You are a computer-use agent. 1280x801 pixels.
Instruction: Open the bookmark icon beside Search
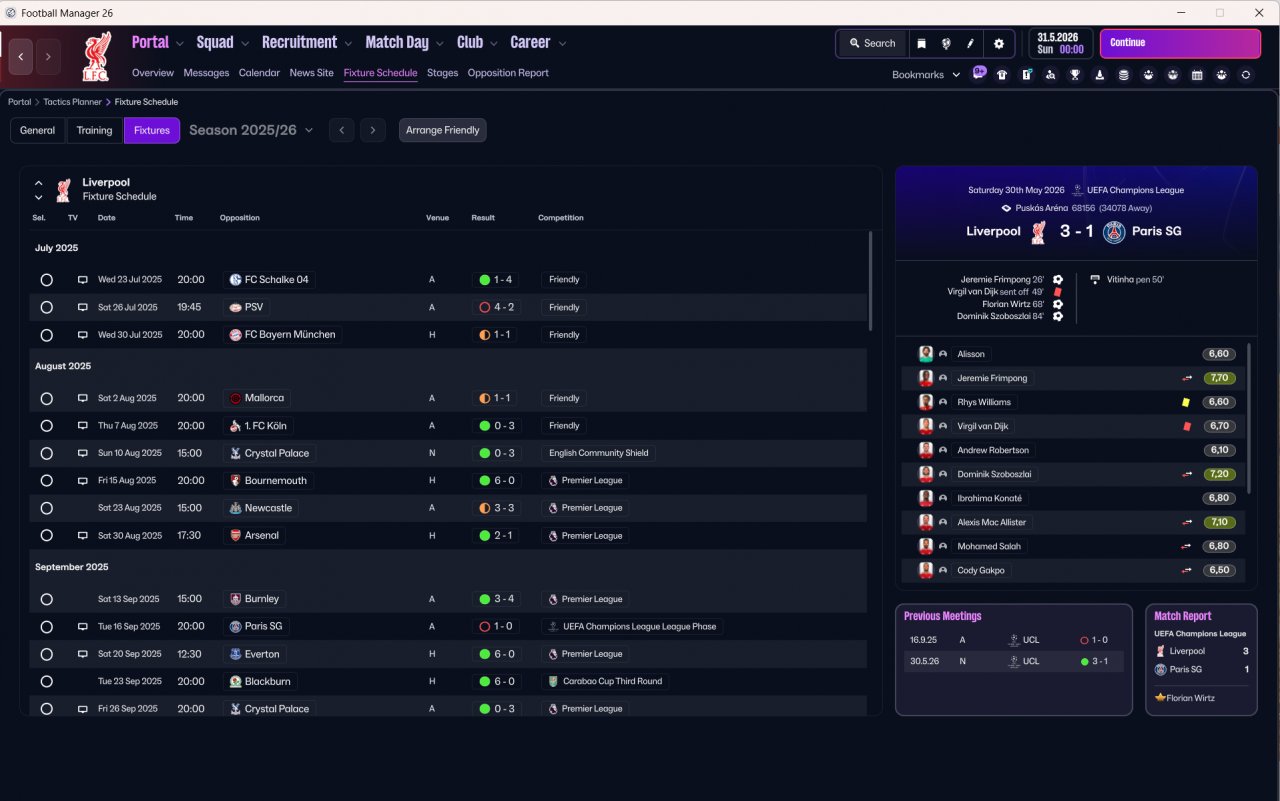[921, 44]
